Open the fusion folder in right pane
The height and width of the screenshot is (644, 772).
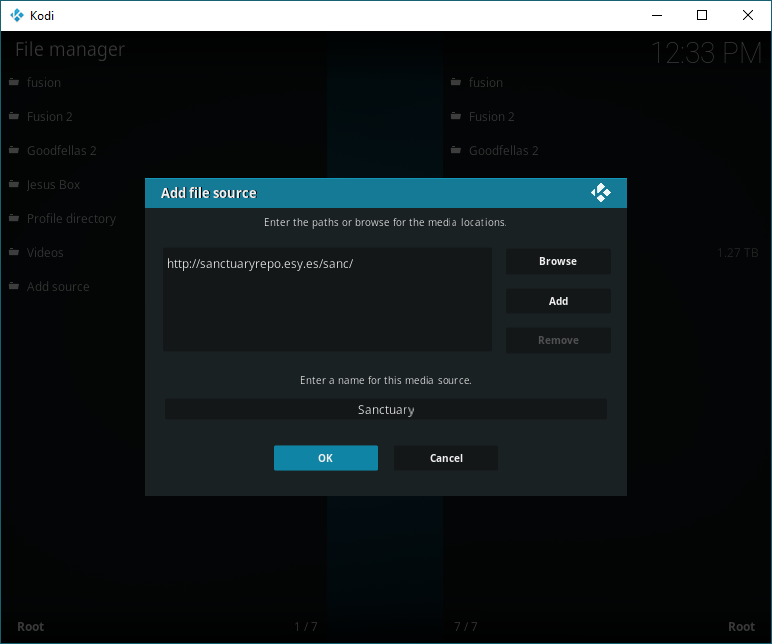click(x=485, y=82)
